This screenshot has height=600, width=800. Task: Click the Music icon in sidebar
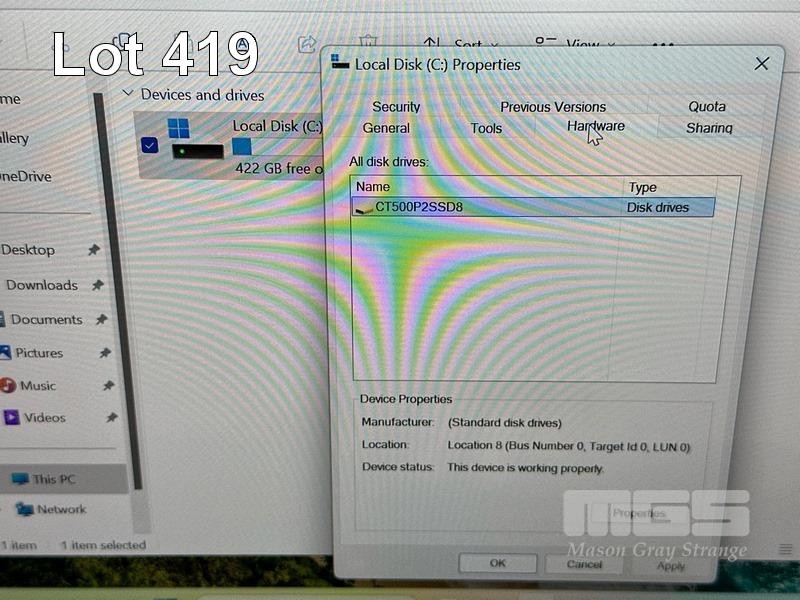pos(8,386)
